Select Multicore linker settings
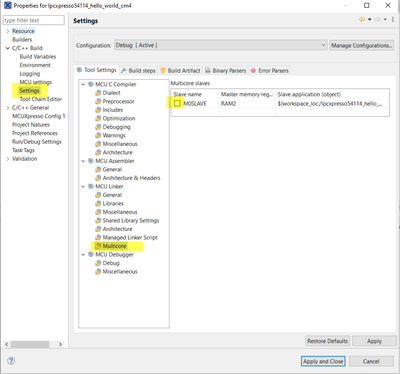Image resolution: width=400 pixels, height=374 pixels. click(x=114, y=246)
